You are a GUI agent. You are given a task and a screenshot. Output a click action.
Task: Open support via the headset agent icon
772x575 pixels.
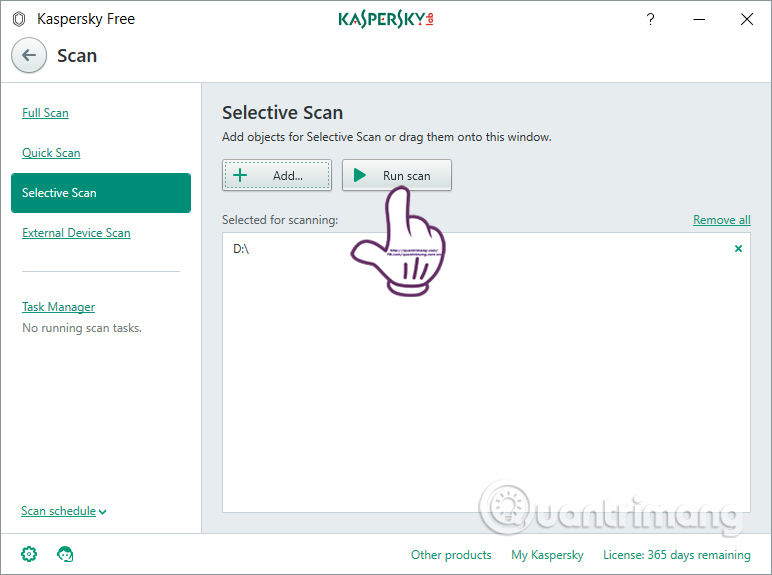point(65,554)
